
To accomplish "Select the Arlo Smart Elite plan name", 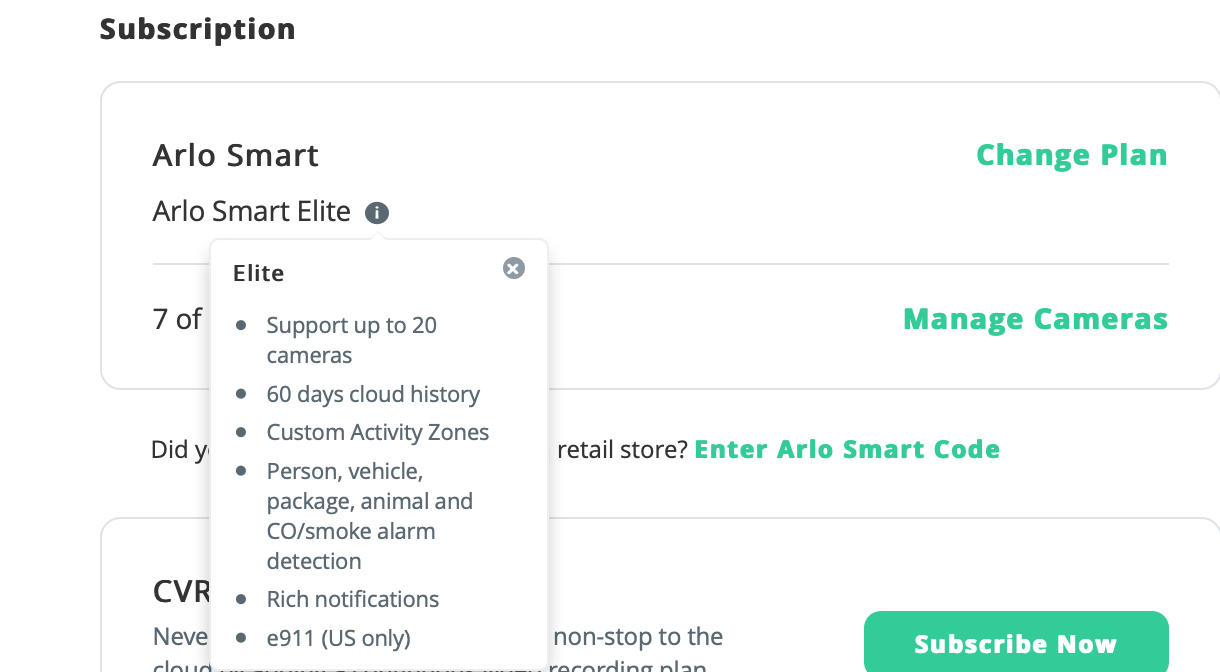I will [x=252, y=212].
